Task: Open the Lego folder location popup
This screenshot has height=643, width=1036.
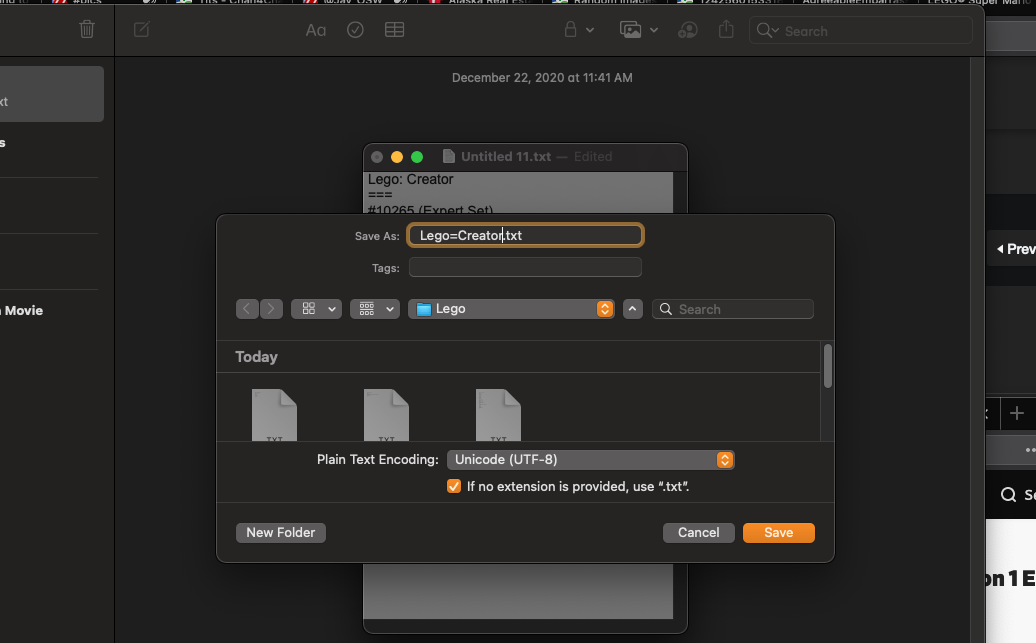Action: click(511, 309)
